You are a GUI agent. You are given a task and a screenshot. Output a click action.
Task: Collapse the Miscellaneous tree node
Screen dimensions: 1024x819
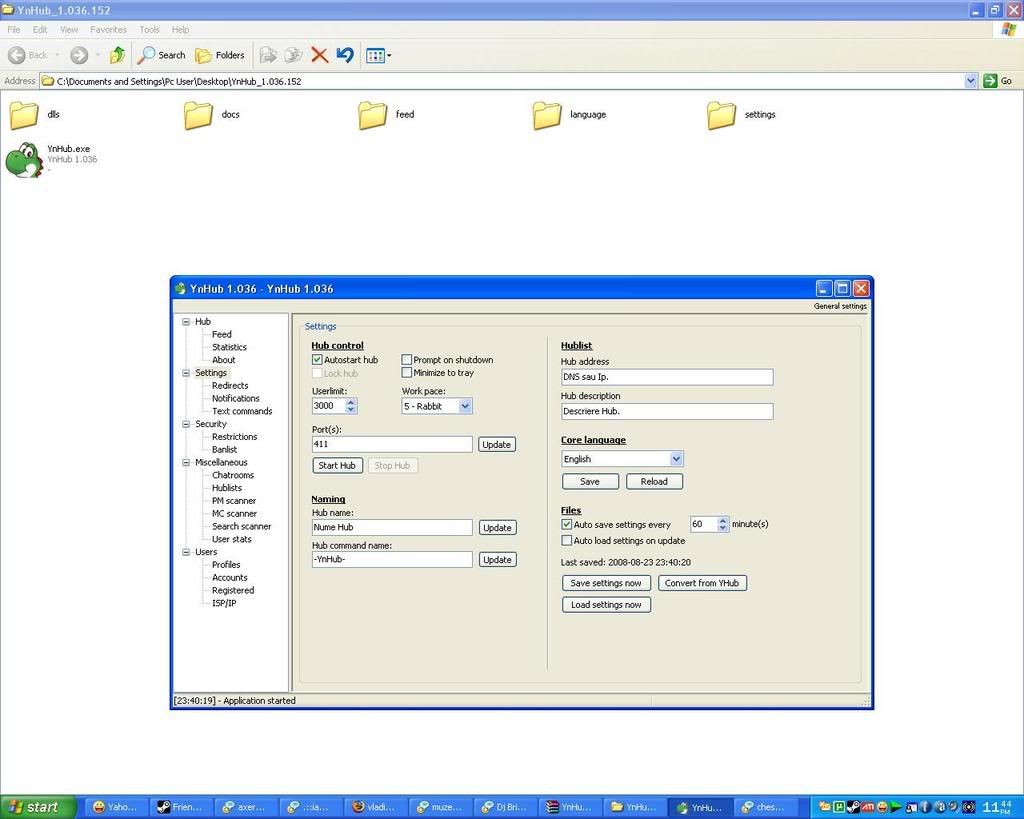pos(186,462)
